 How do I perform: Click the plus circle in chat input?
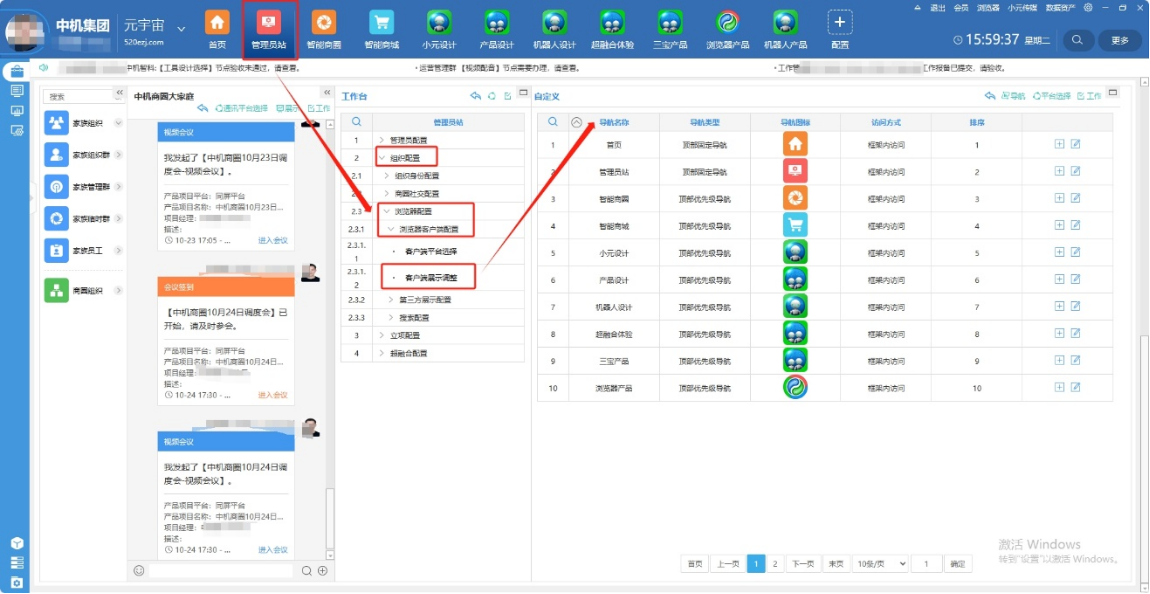tap(321, 571)
